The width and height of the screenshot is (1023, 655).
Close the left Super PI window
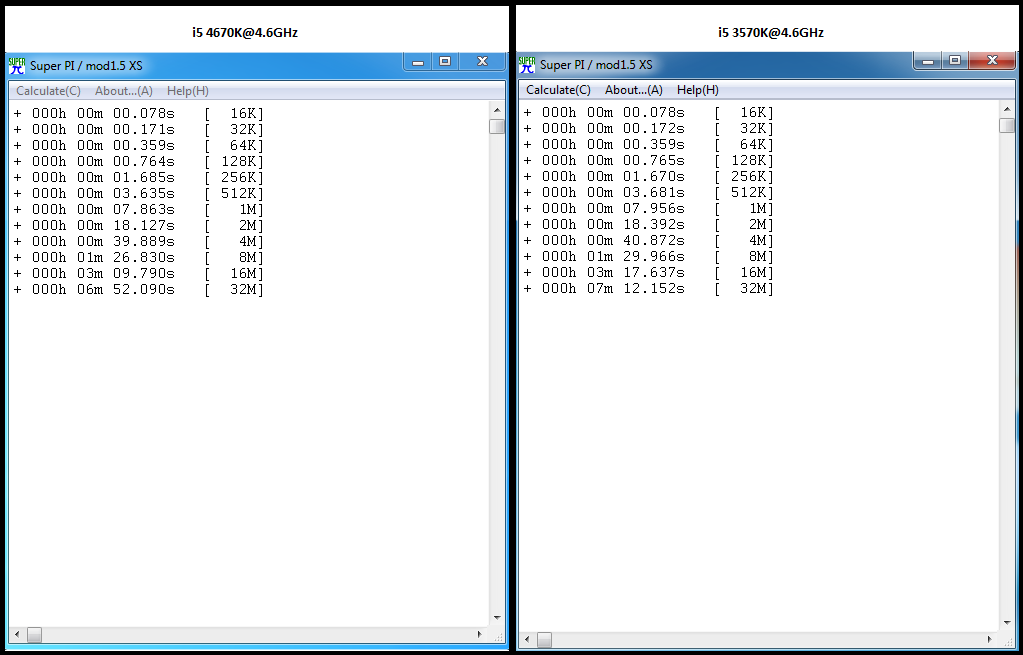pyautogui.click(x=482, y=62)
